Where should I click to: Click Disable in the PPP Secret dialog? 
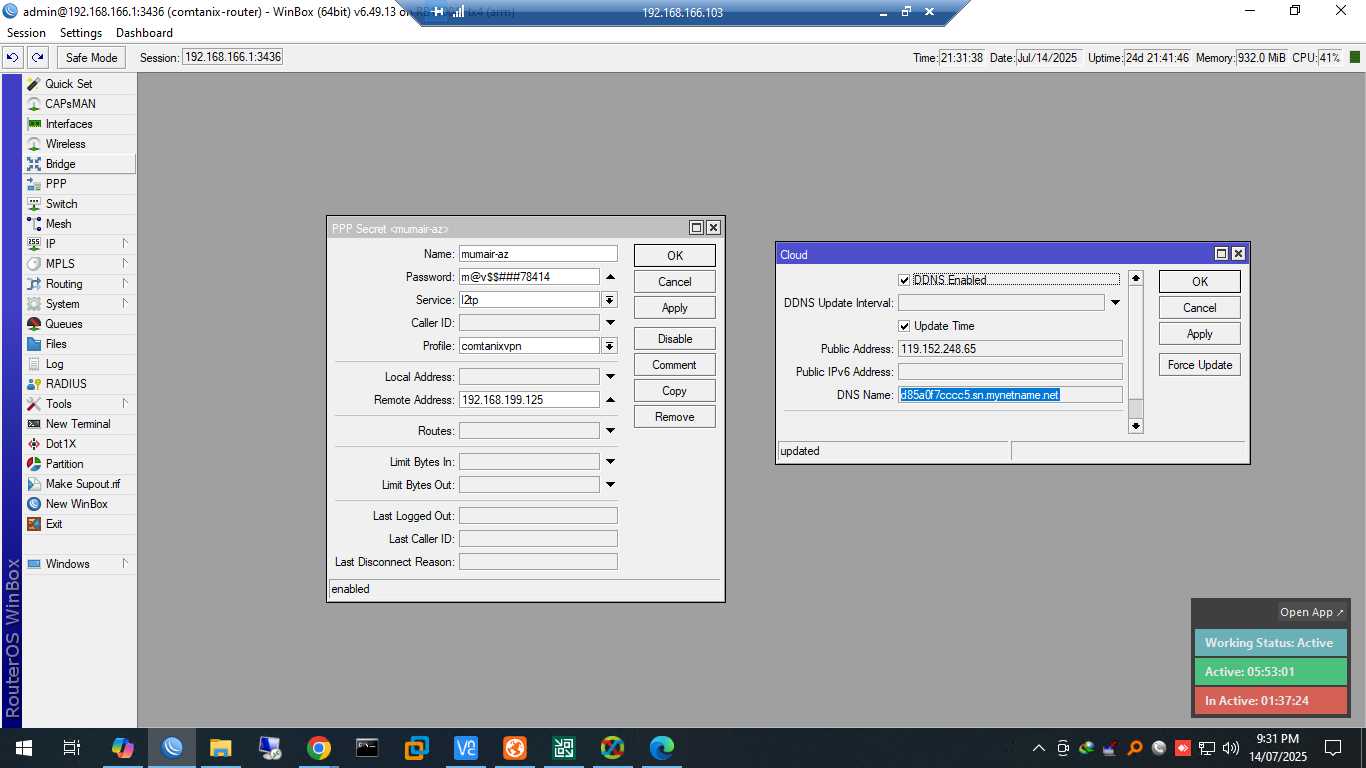point(675,339)
